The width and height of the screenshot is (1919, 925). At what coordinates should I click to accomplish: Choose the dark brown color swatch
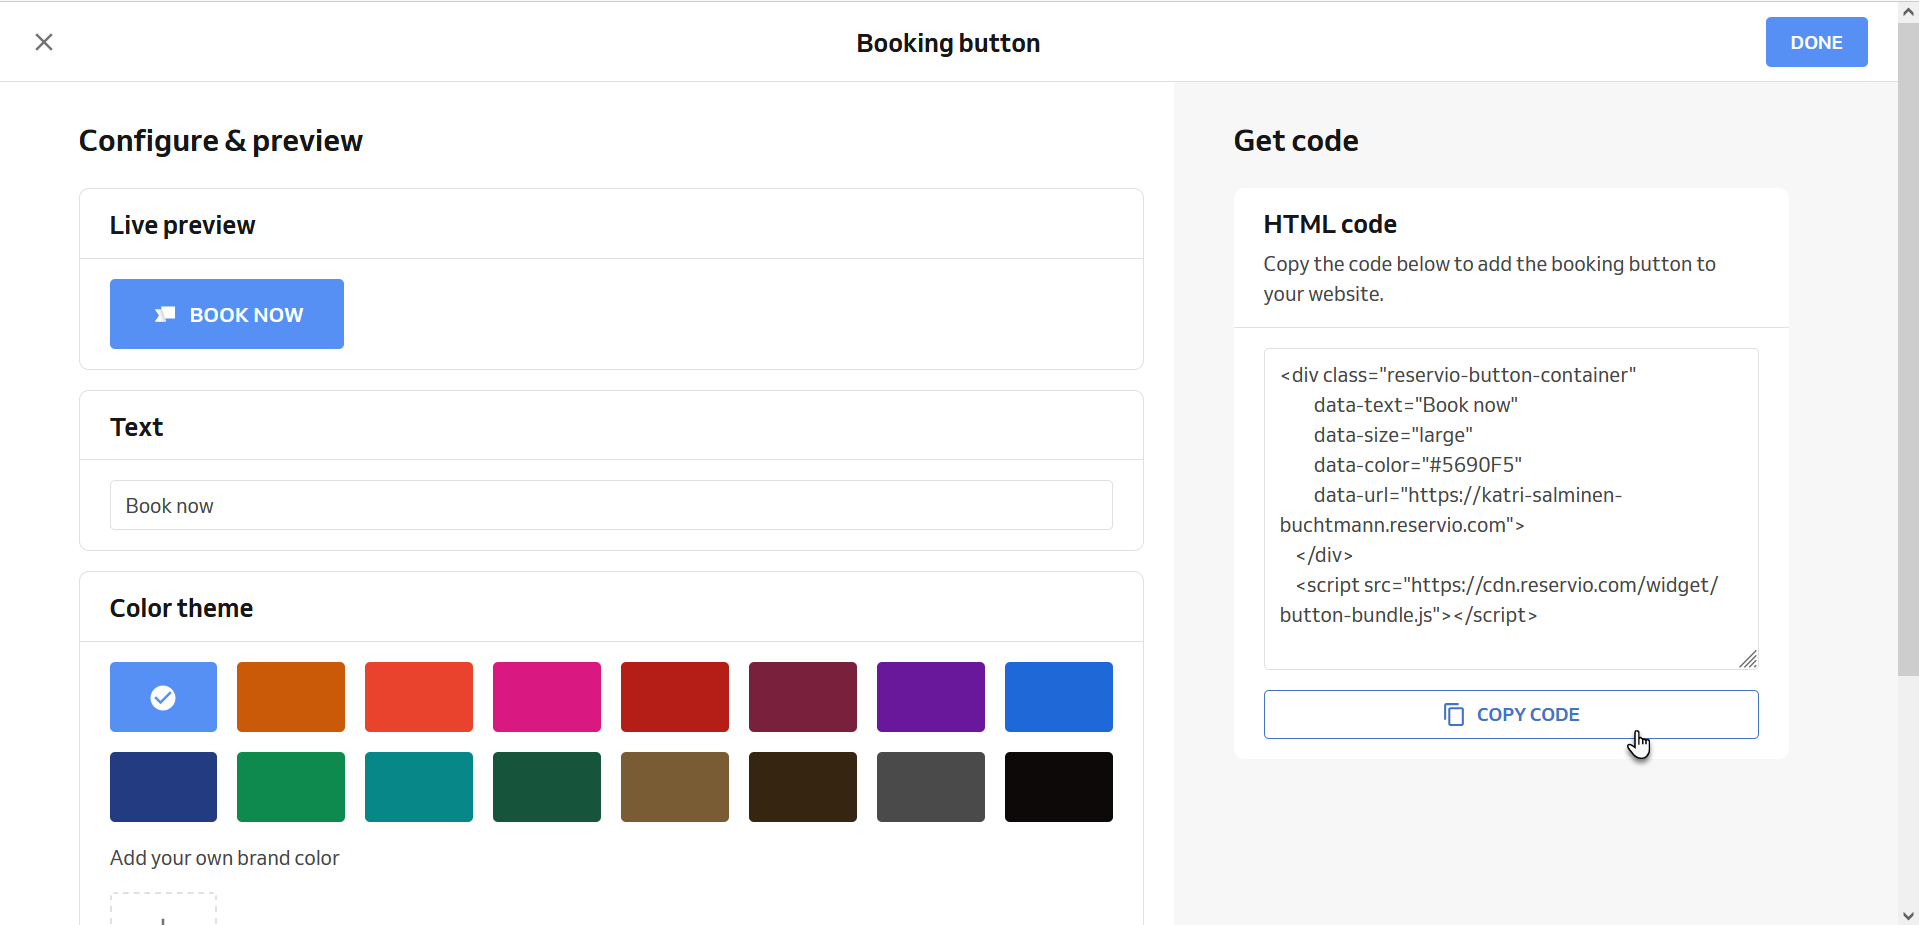pyautogui.click(x=803, y=787)
